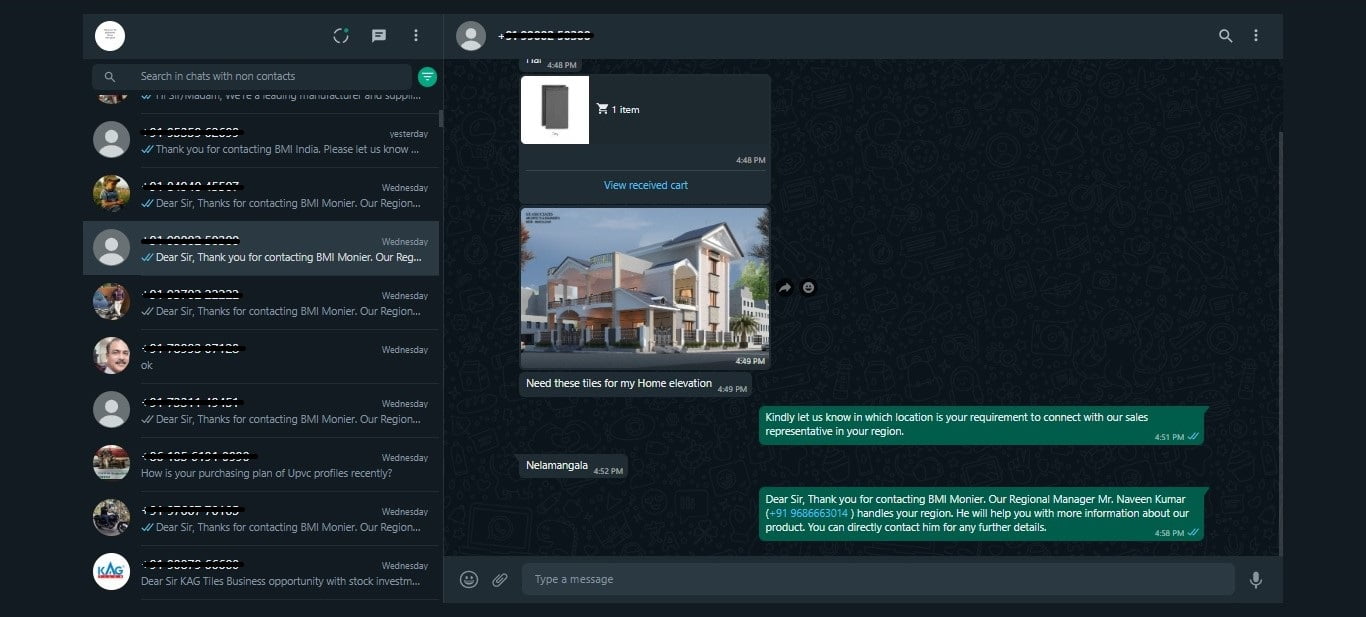Open the 'View received cart' link
1366x617 pixels.
coord(646,185)
